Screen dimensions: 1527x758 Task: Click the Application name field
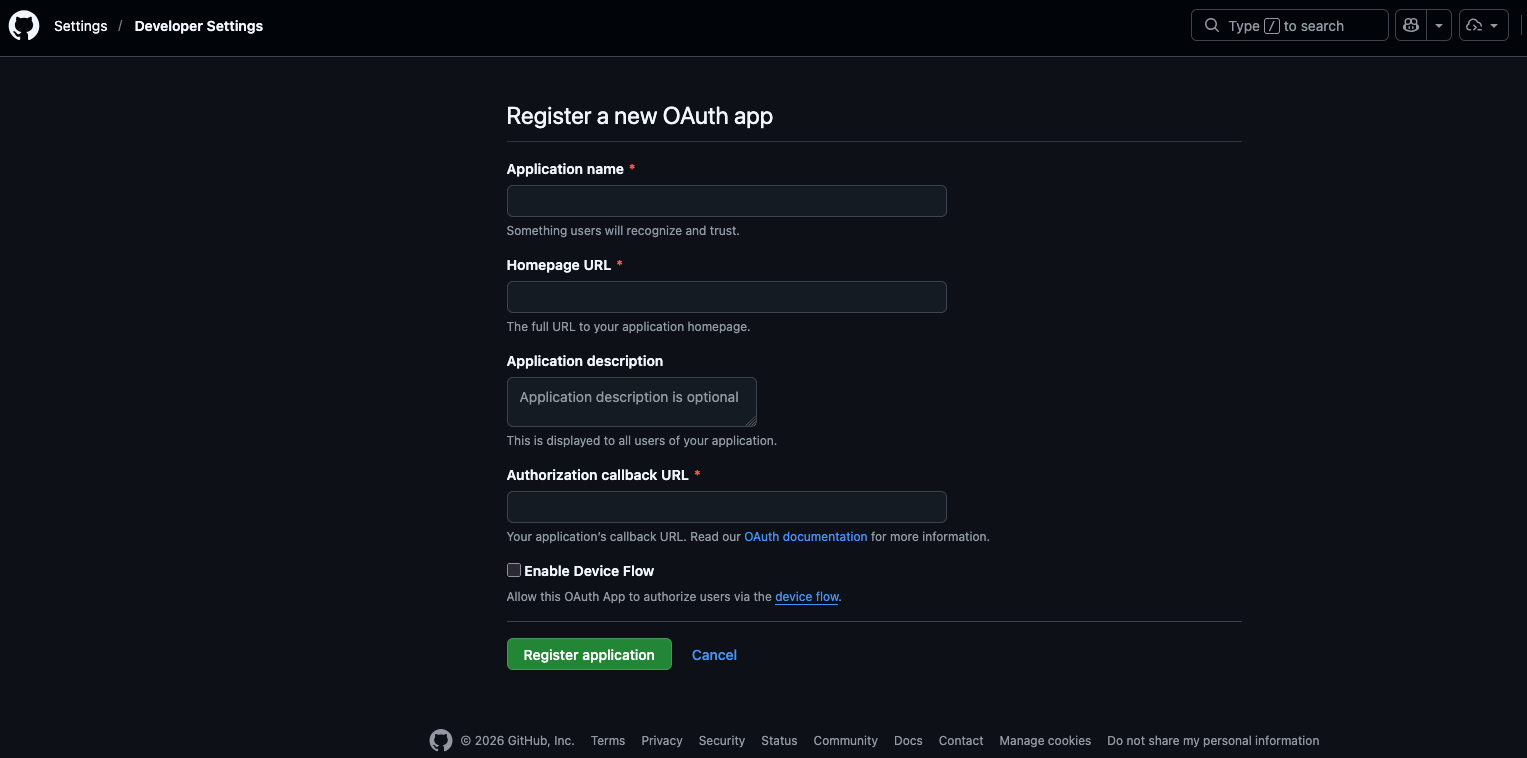727,201
